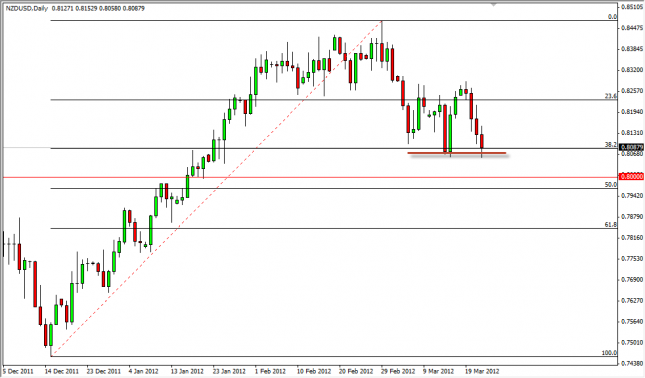
Task: Click the 1 Feb 2012 date label
Action: pyautogui.click(x=270, y=371)
